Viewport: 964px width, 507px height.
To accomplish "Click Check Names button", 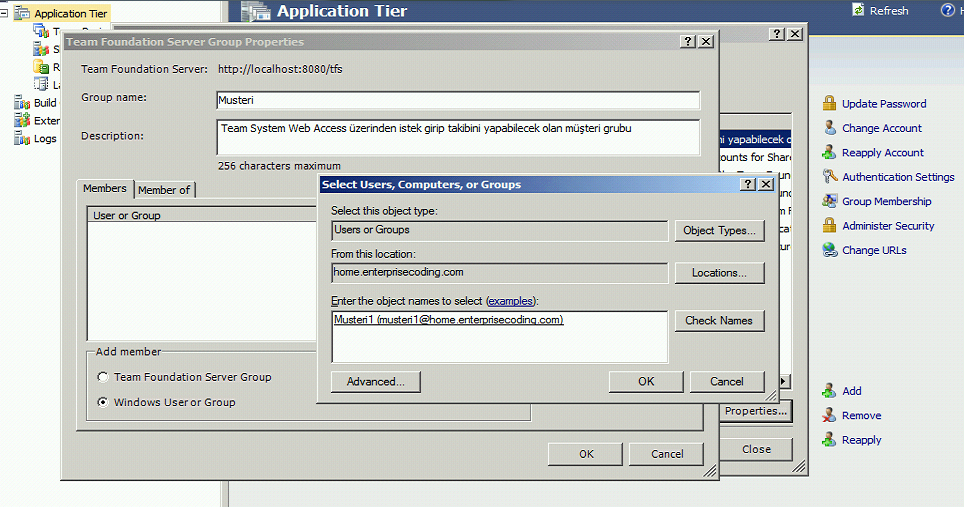I will [719, 321].
